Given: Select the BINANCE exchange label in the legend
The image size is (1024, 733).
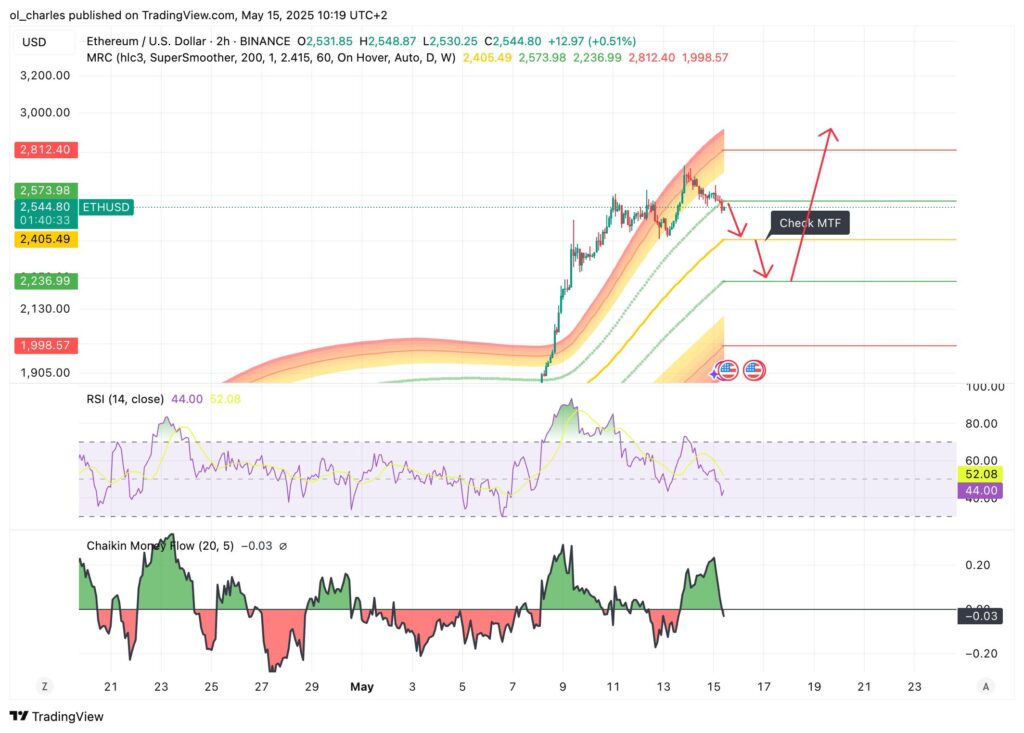Looking at the screenshot, I should coord(264,42).
